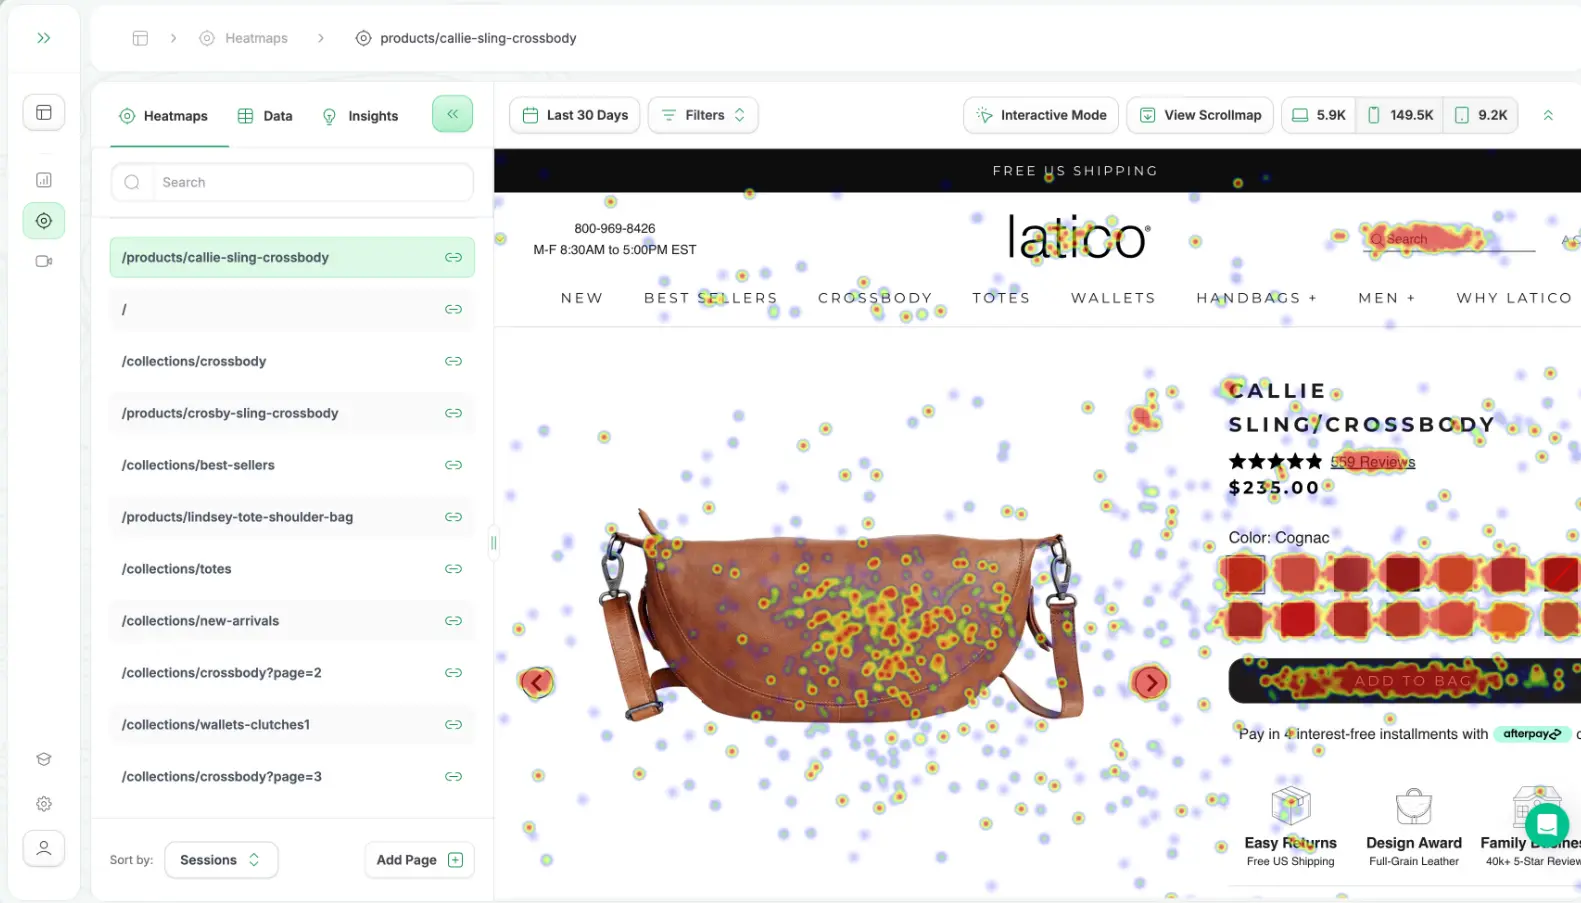Select the first swatch in the second color row

(1245, 619)
